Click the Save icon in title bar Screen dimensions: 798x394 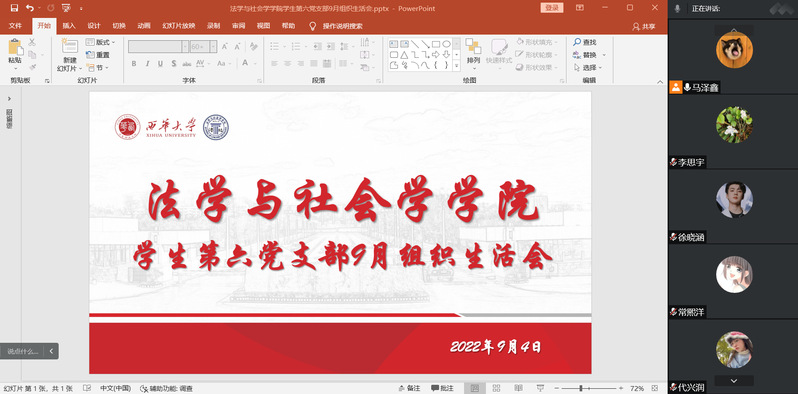(14, 8)
